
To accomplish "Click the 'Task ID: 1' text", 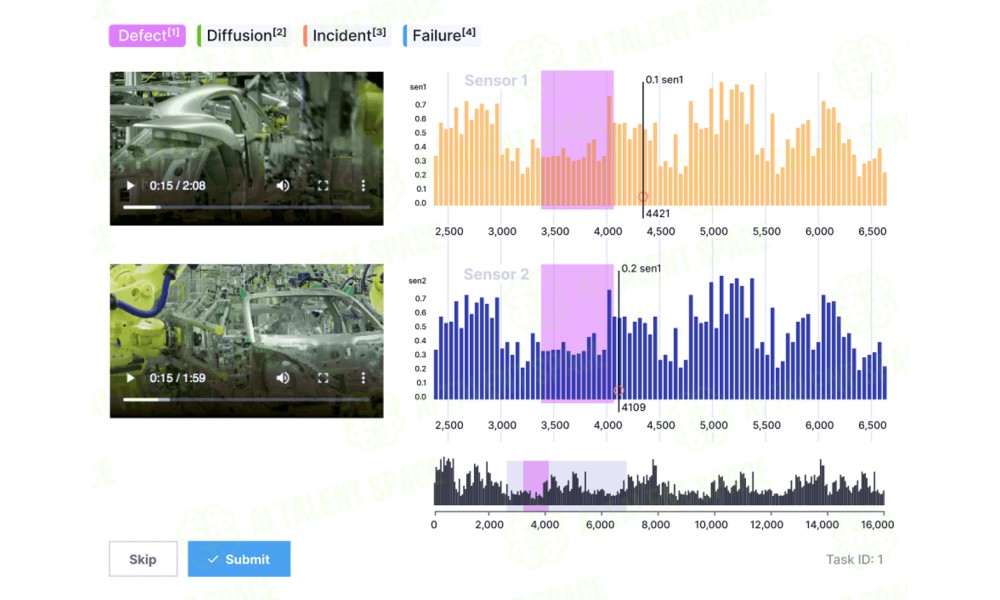I will (855, 559).
